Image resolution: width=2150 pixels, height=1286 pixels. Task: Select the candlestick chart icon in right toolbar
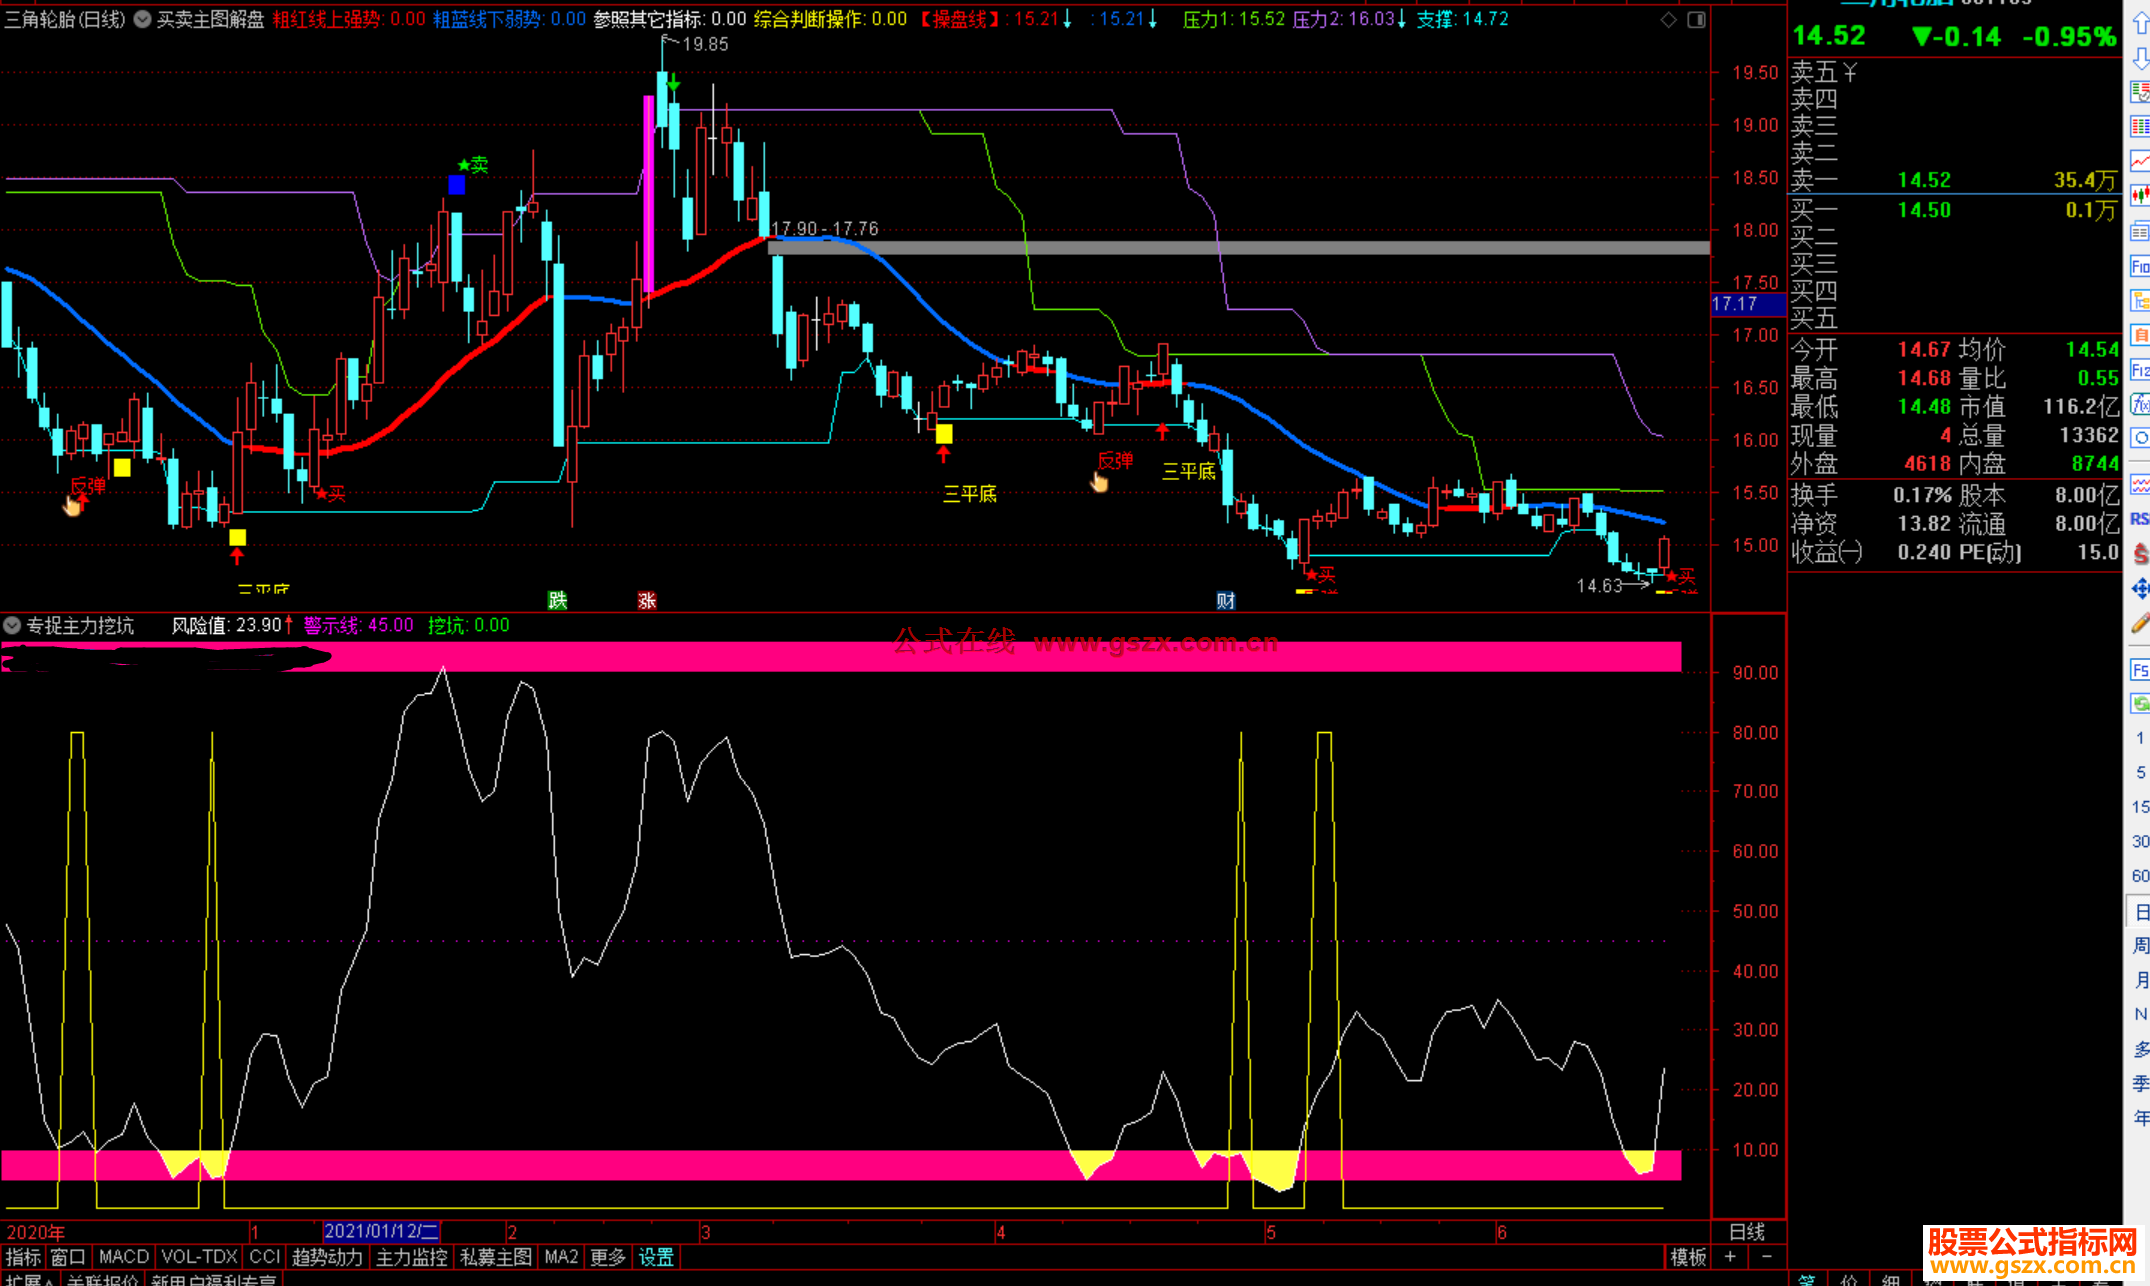pyautogui.click(x=2140, y=196)
